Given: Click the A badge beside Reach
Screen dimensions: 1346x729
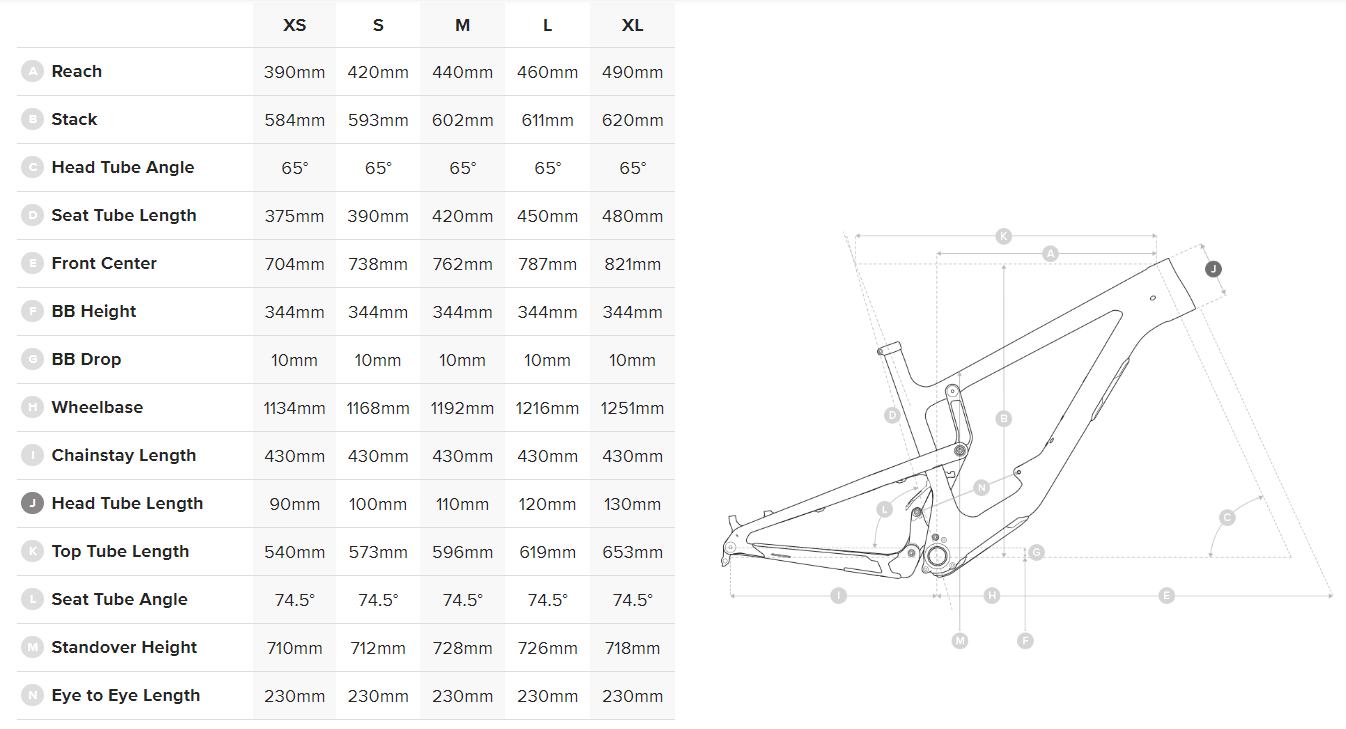Looking at the screenshot, I should click(32, 71).
